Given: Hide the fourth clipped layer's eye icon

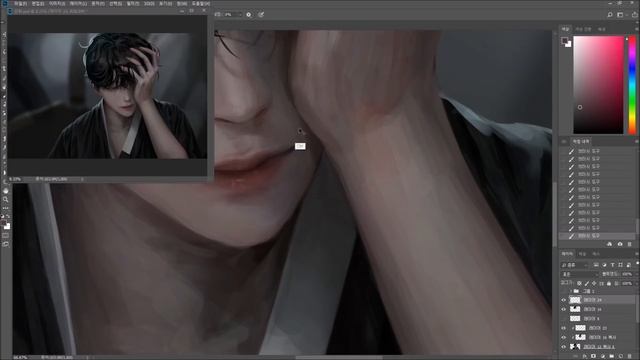Looking at the screenshot, I should 564,328.
